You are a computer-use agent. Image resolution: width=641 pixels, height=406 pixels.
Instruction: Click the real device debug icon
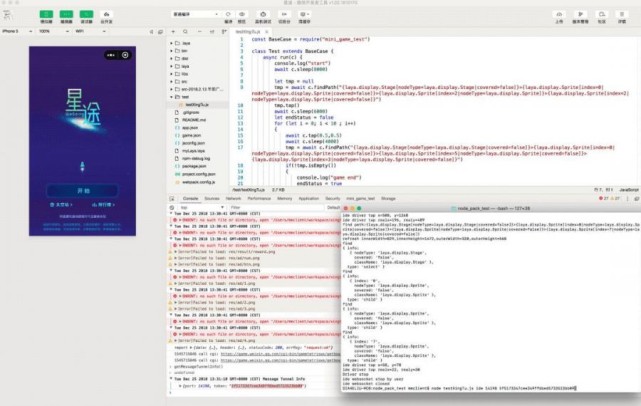(x=263, y=14)
